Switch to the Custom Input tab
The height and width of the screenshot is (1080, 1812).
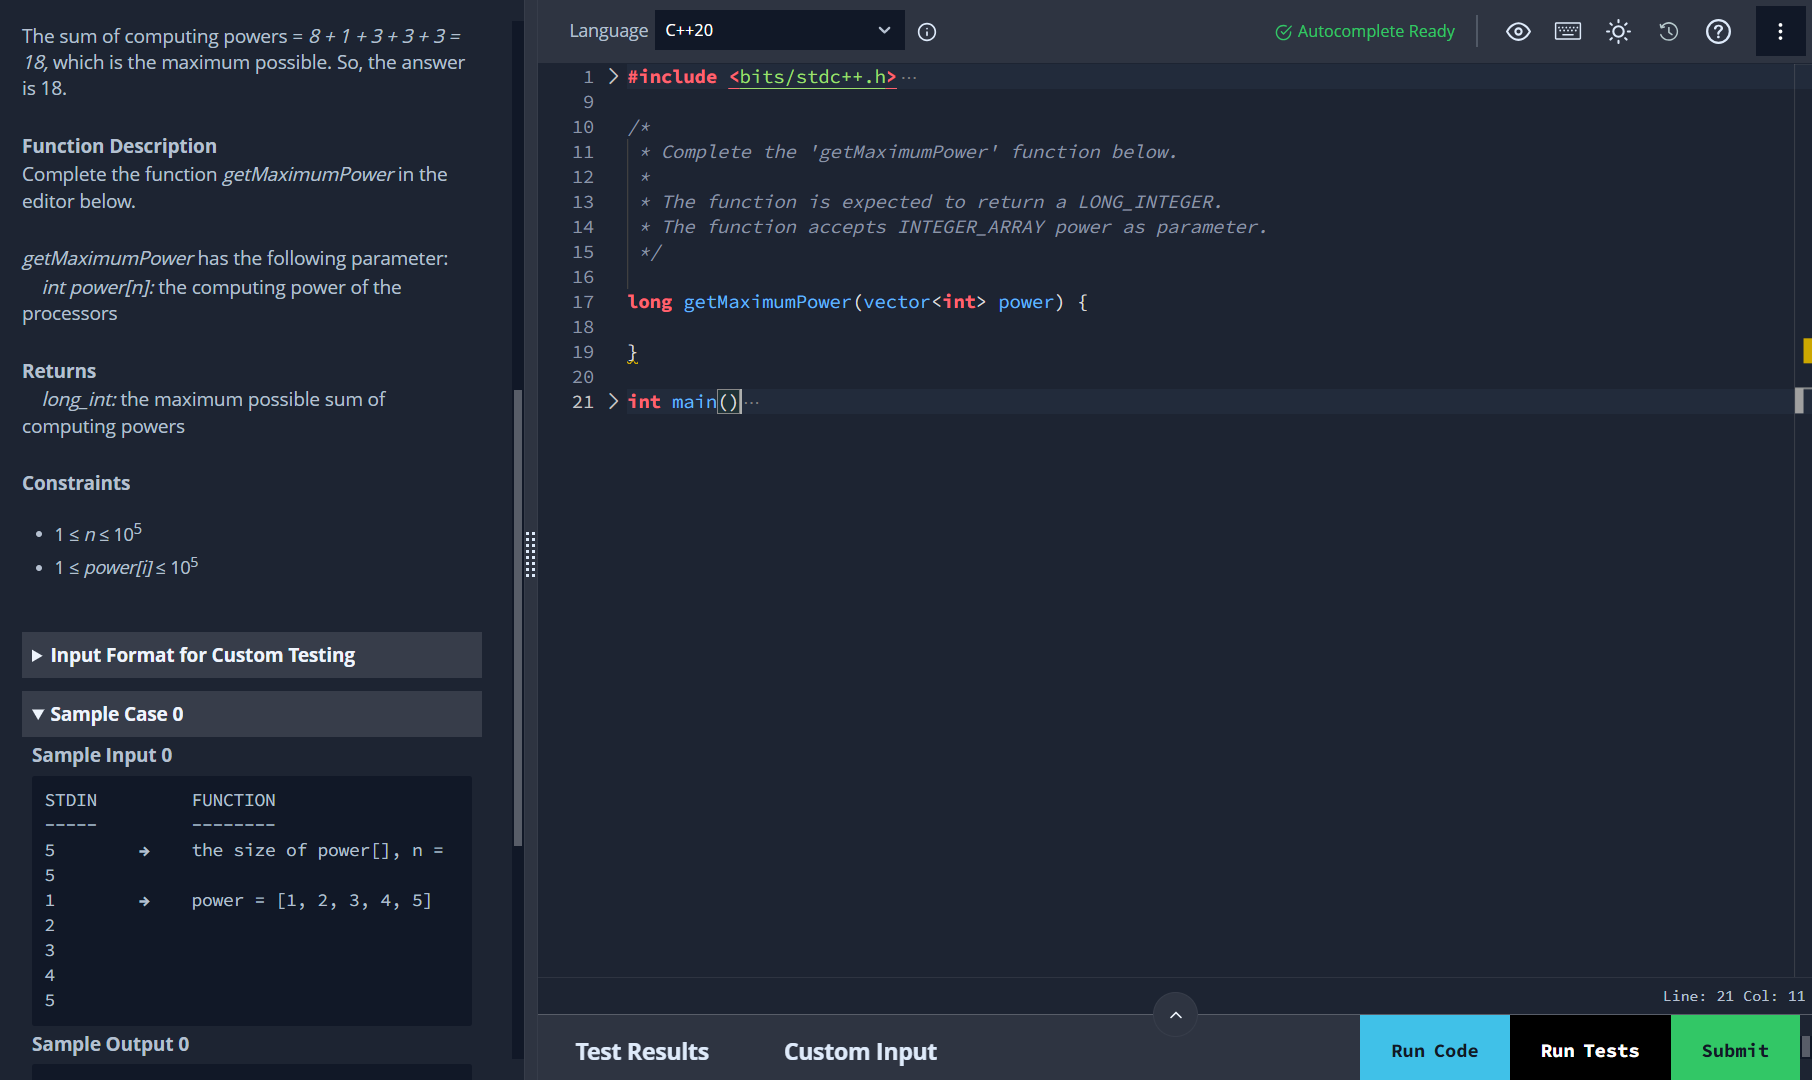click(x=860, y=1051)
